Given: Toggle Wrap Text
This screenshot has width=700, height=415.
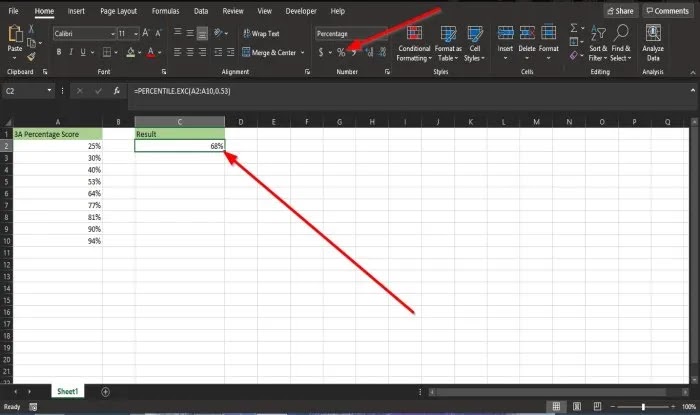Looking at the screenshot, I should coord(262,33).
